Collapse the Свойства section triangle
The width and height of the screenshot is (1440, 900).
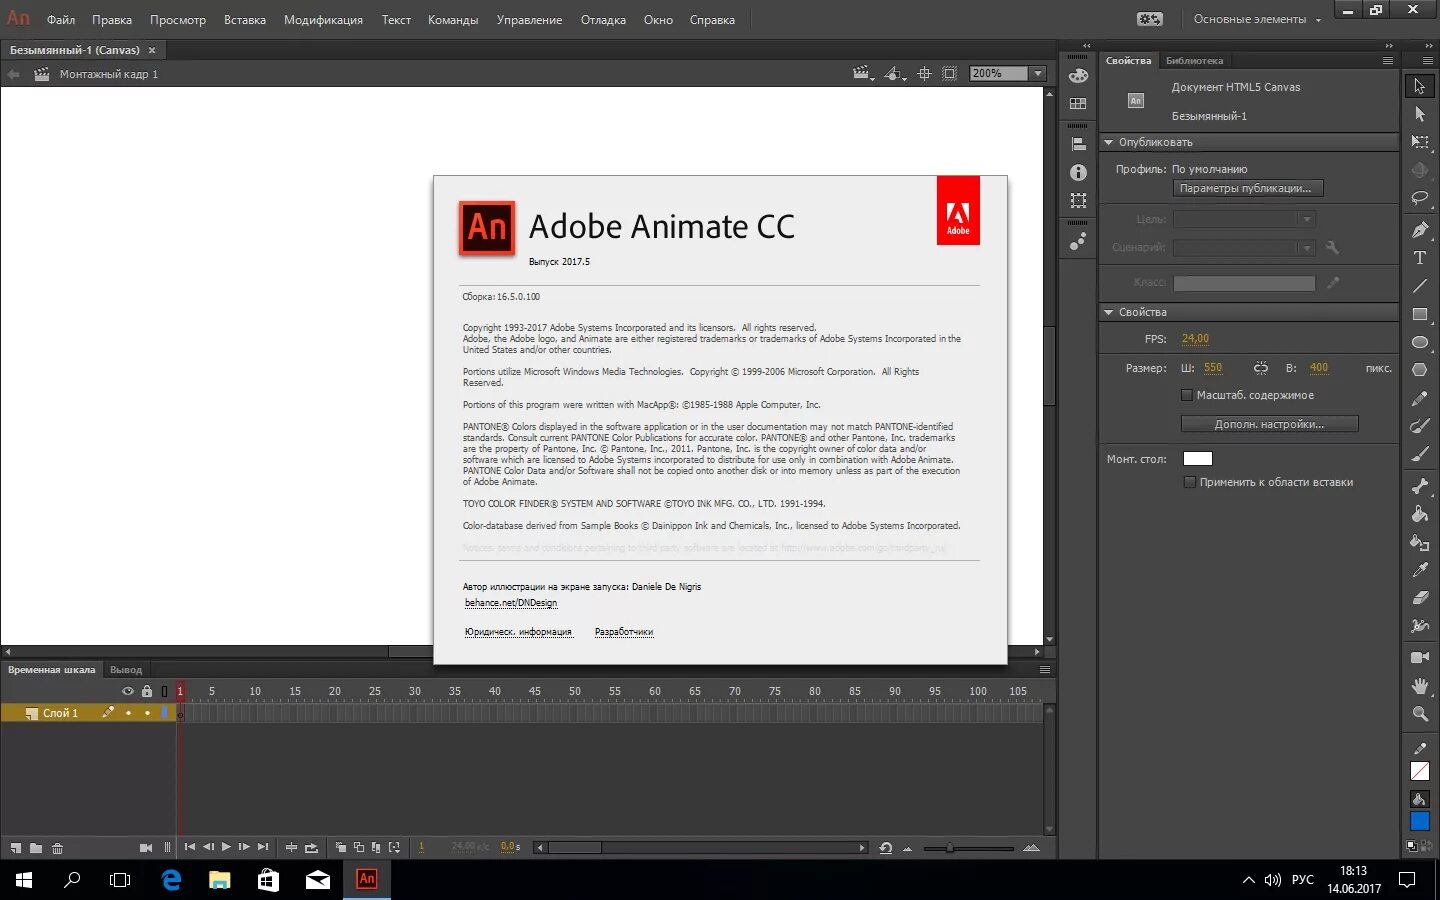[1108, 312]
